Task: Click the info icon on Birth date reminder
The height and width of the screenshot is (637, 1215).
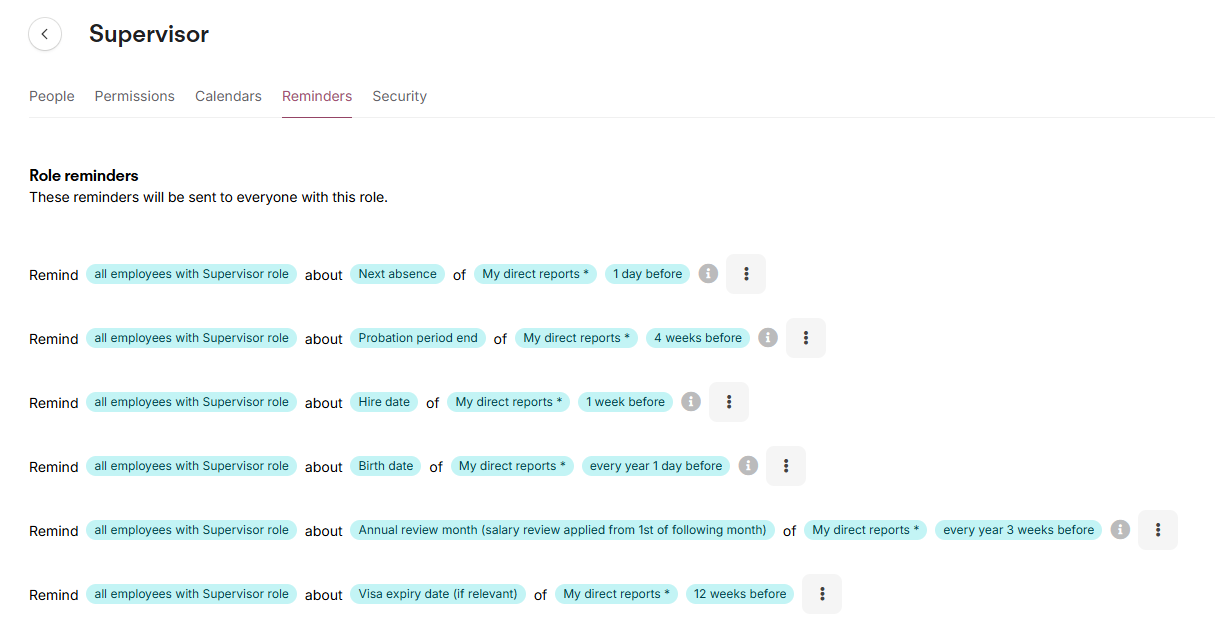Action: click(748, 466)
